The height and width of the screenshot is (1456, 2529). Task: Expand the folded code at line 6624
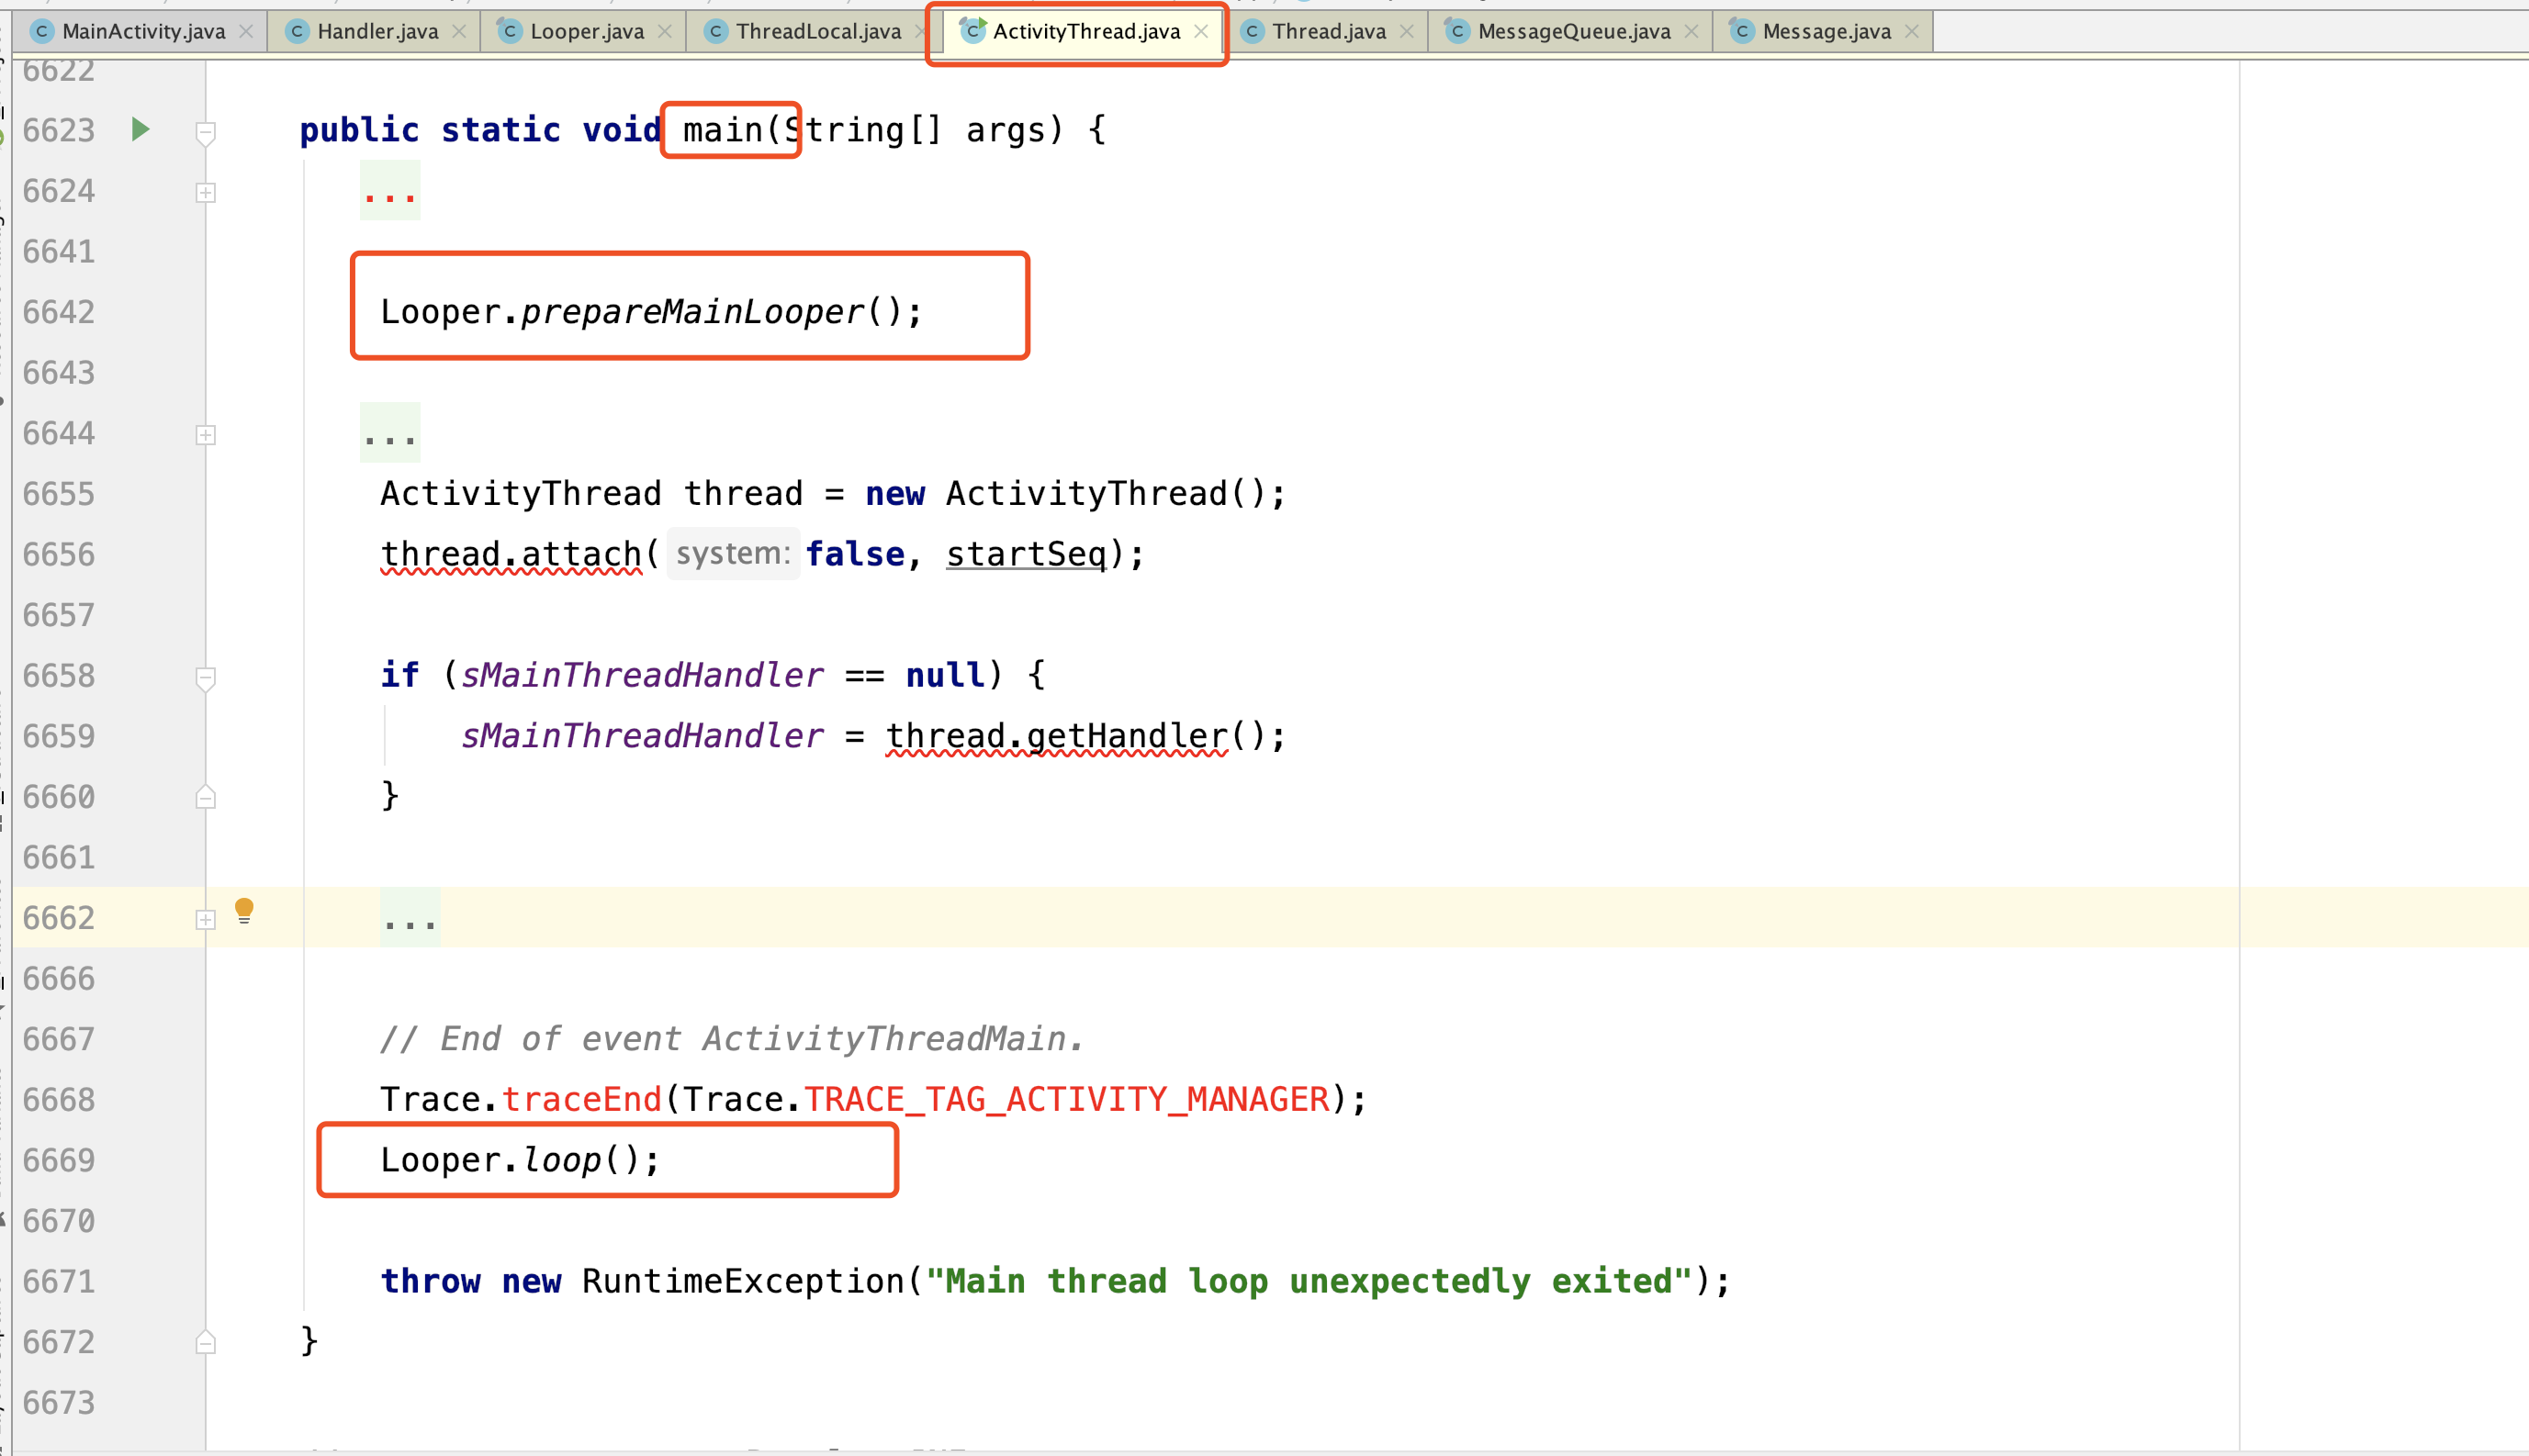[x=205, y=193]
